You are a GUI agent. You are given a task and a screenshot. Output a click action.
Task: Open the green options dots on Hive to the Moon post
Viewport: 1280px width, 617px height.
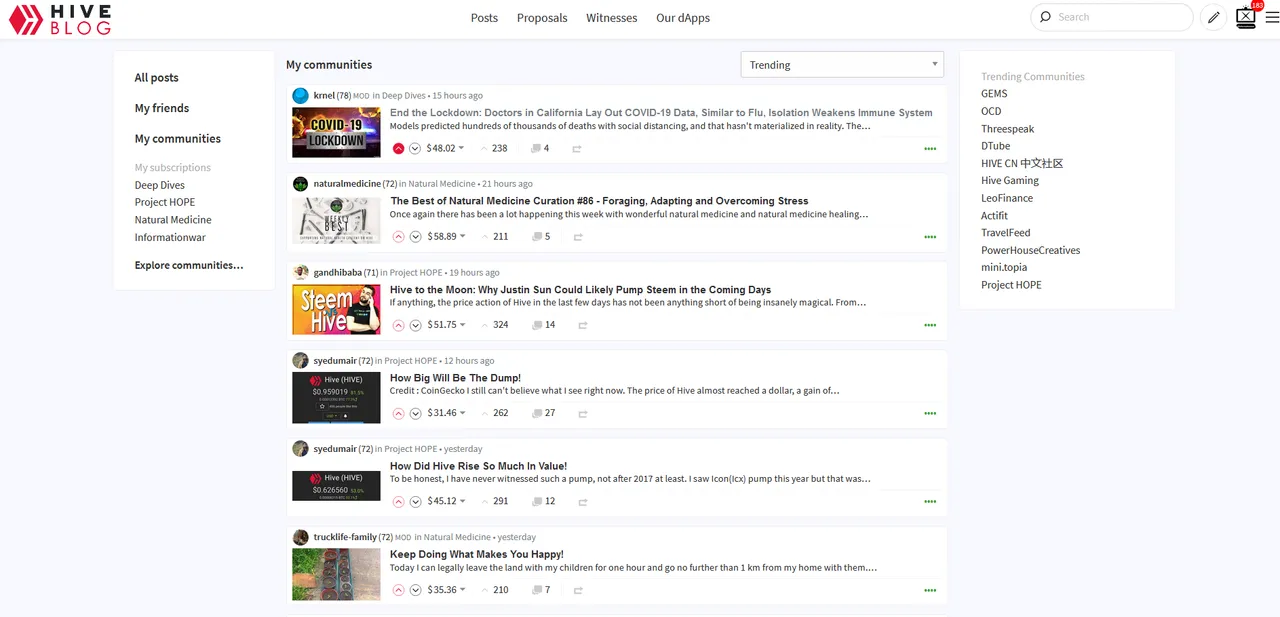[x=930, y=325]
